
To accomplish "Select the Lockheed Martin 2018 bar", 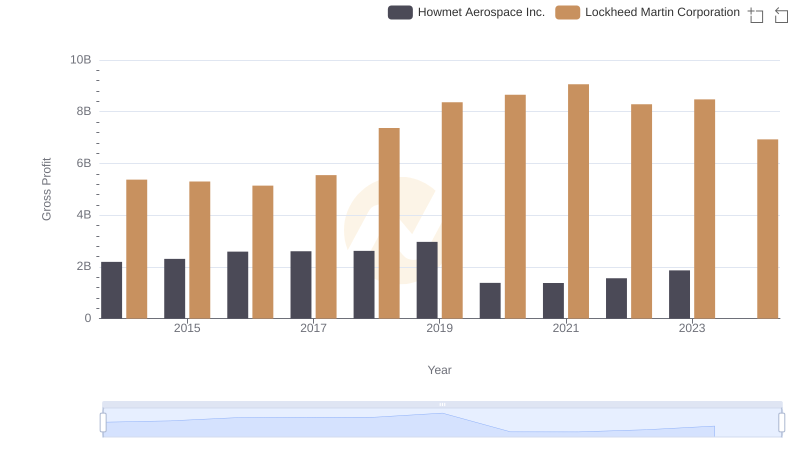I will click(389, 223).
